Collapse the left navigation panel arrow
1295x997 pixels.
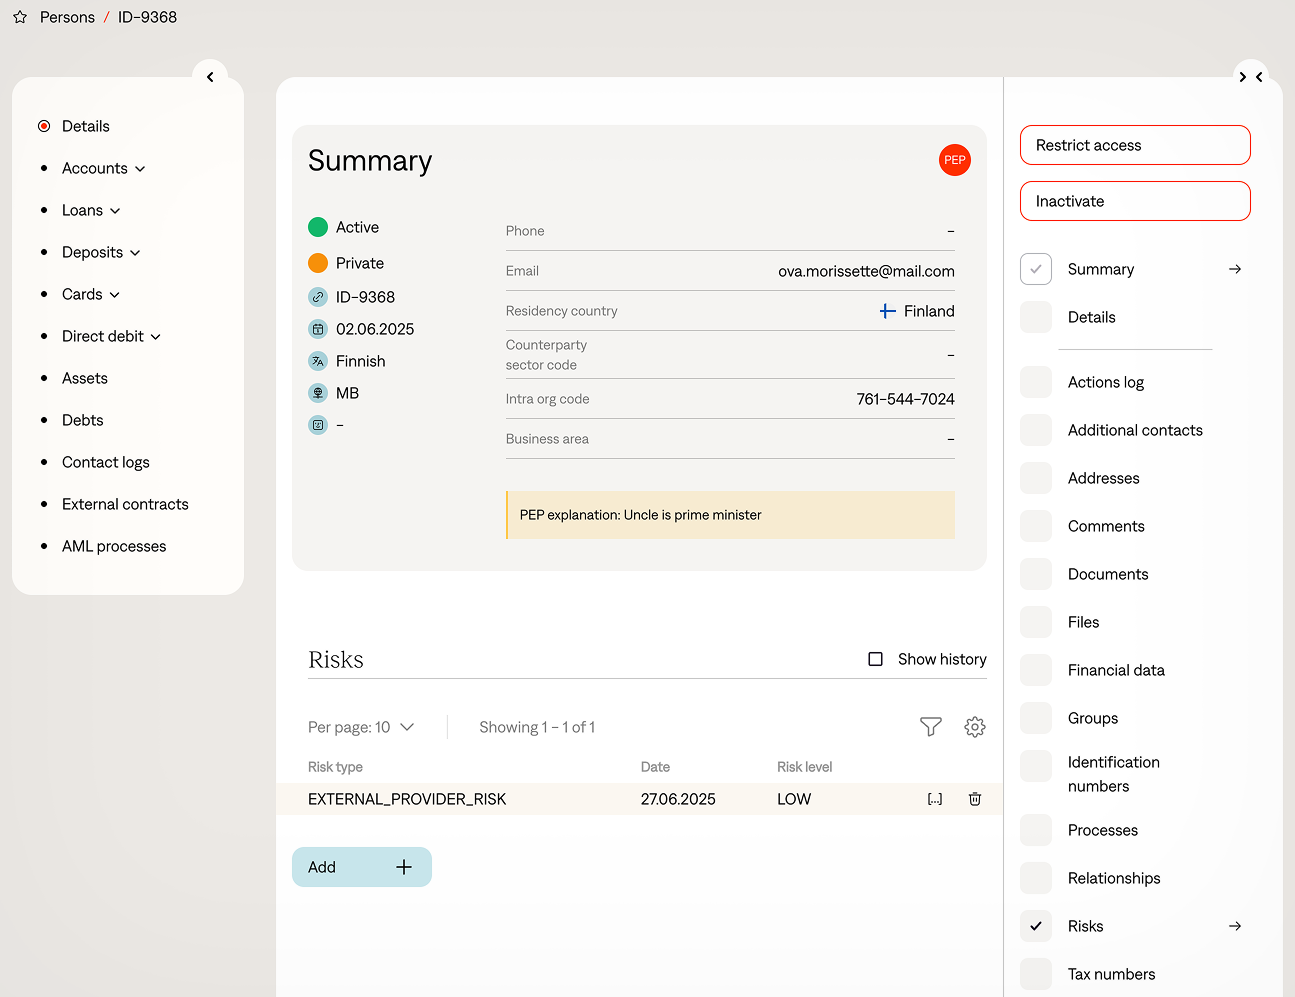(210, 77)
